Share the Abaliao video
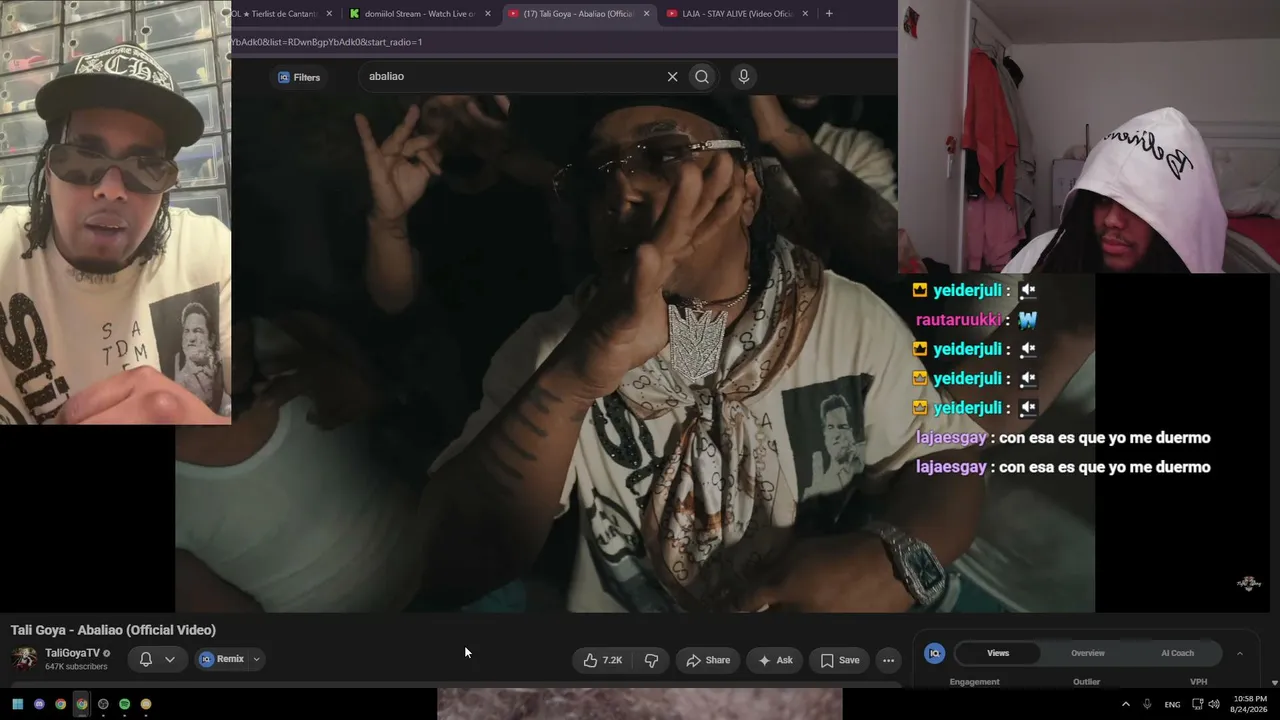 708,660
